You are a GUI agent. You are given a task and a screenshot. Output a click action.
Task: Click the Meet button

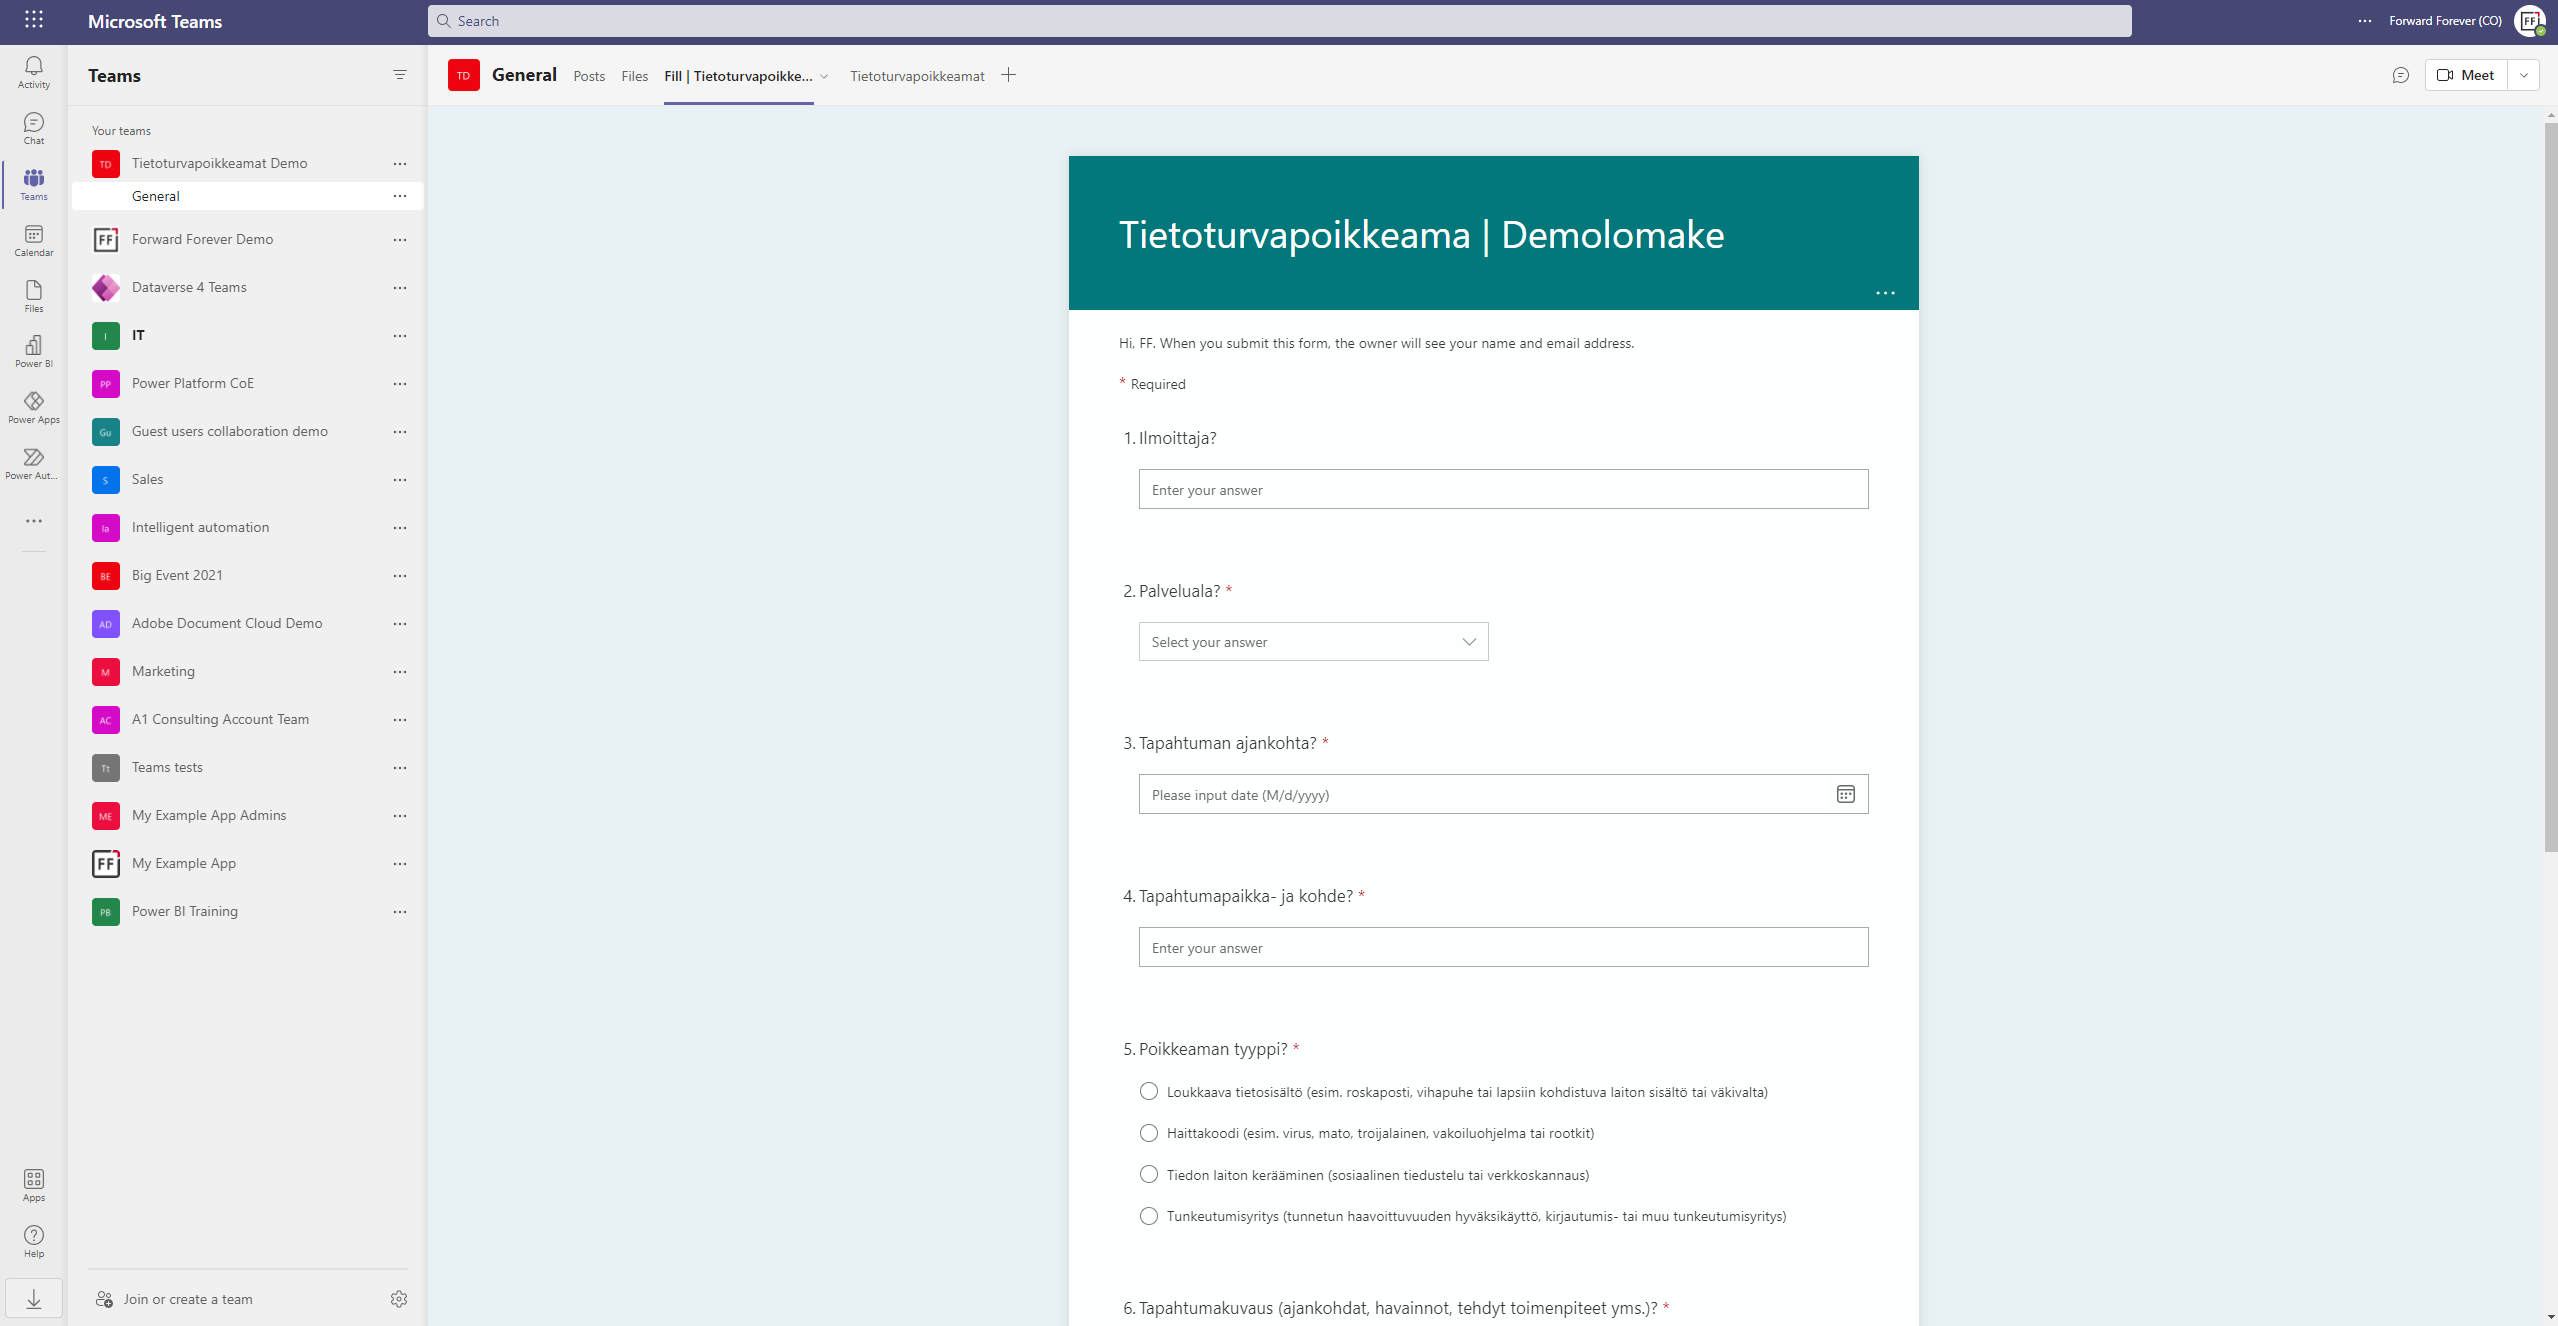2466,75
